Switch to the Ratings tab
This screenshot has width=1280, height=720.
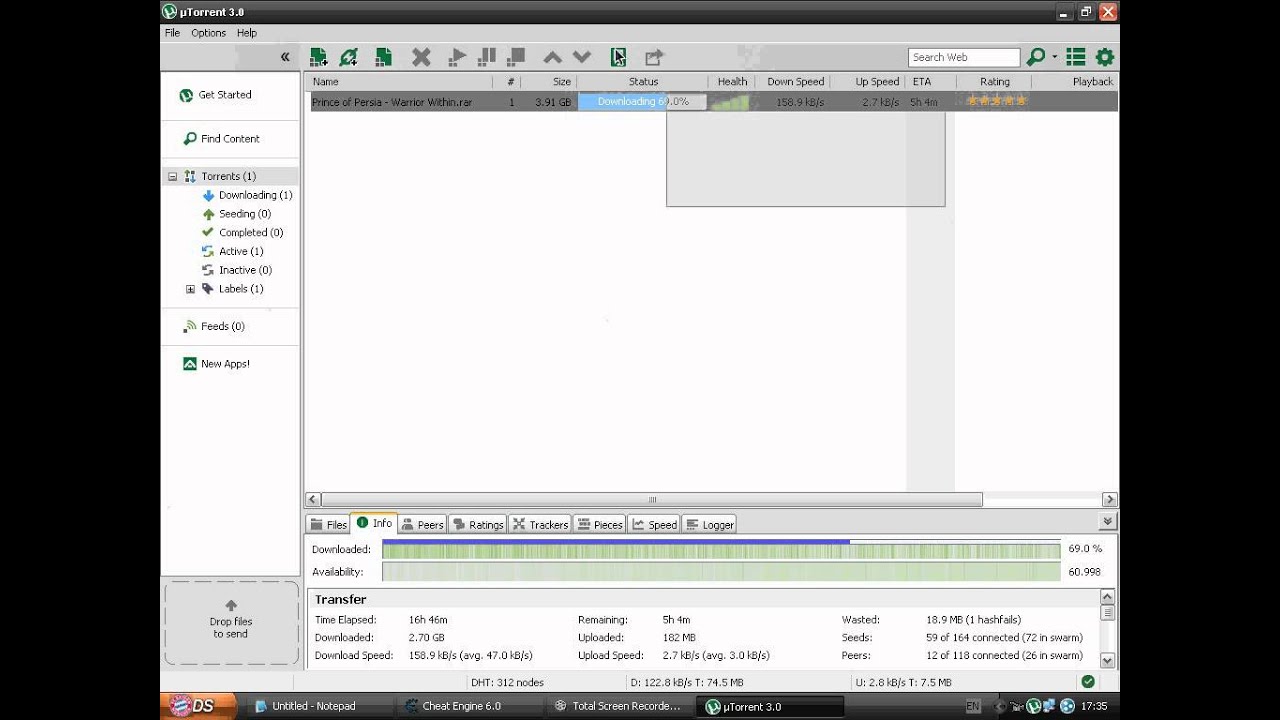[x=477, y=524]
